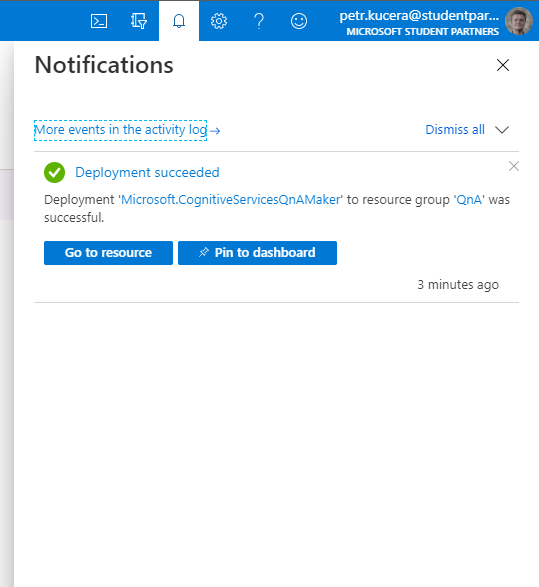
Task: Expand the chevron next to Dismiss all
Action: coord(502,130)
